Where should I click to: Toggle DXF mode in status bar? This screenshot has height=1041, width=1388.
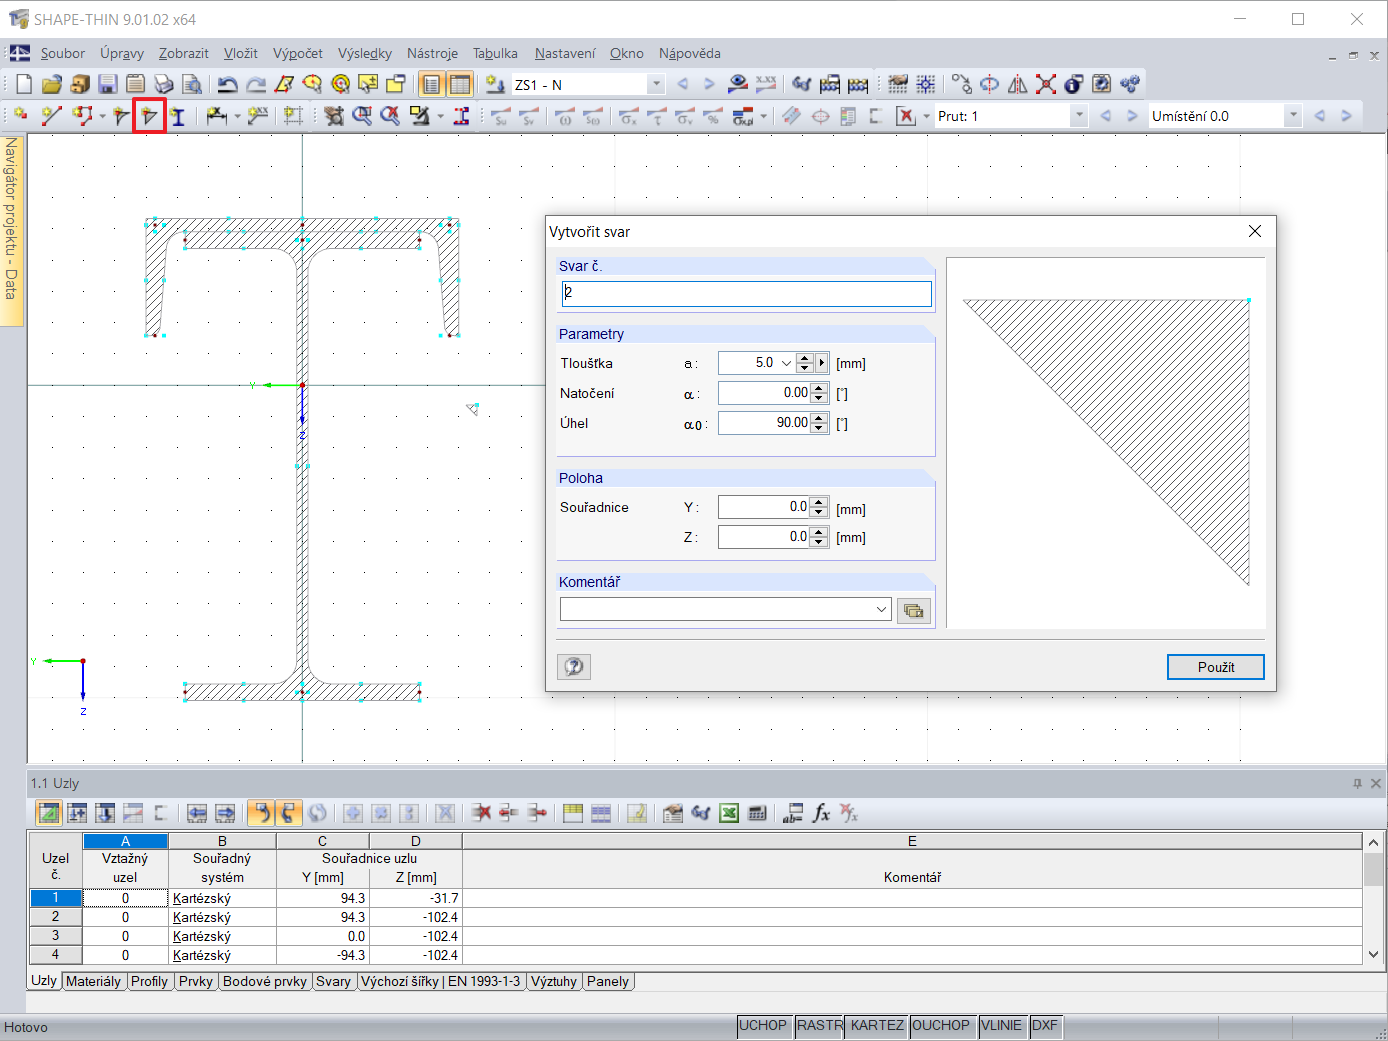1045,1025
